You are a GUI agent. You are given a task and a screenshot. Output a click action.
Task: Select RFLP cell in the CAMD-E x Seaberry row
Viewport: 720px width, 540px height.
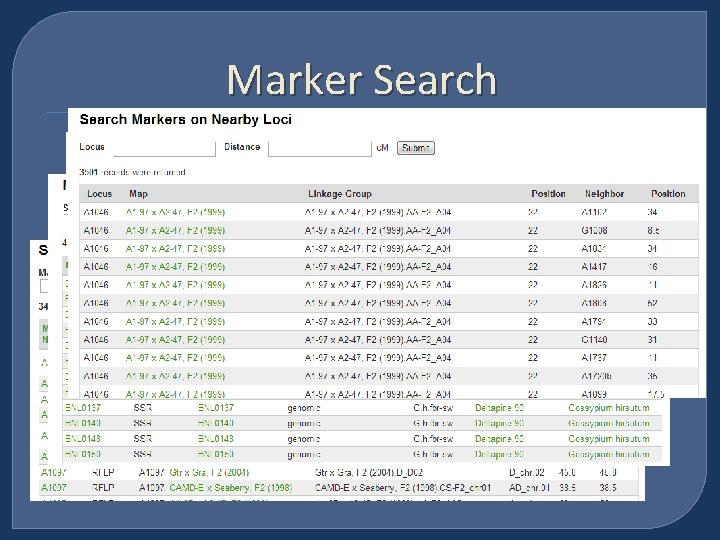tap(103, 488)
